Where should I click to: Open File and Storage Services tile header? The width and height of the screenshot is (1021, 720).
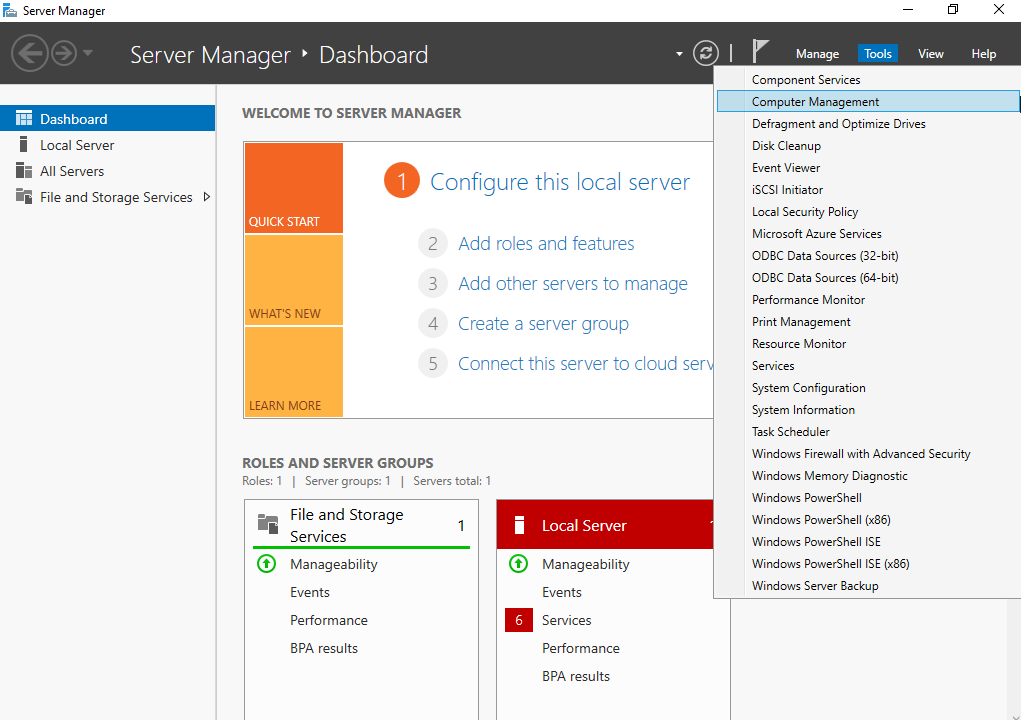(361, 525)
